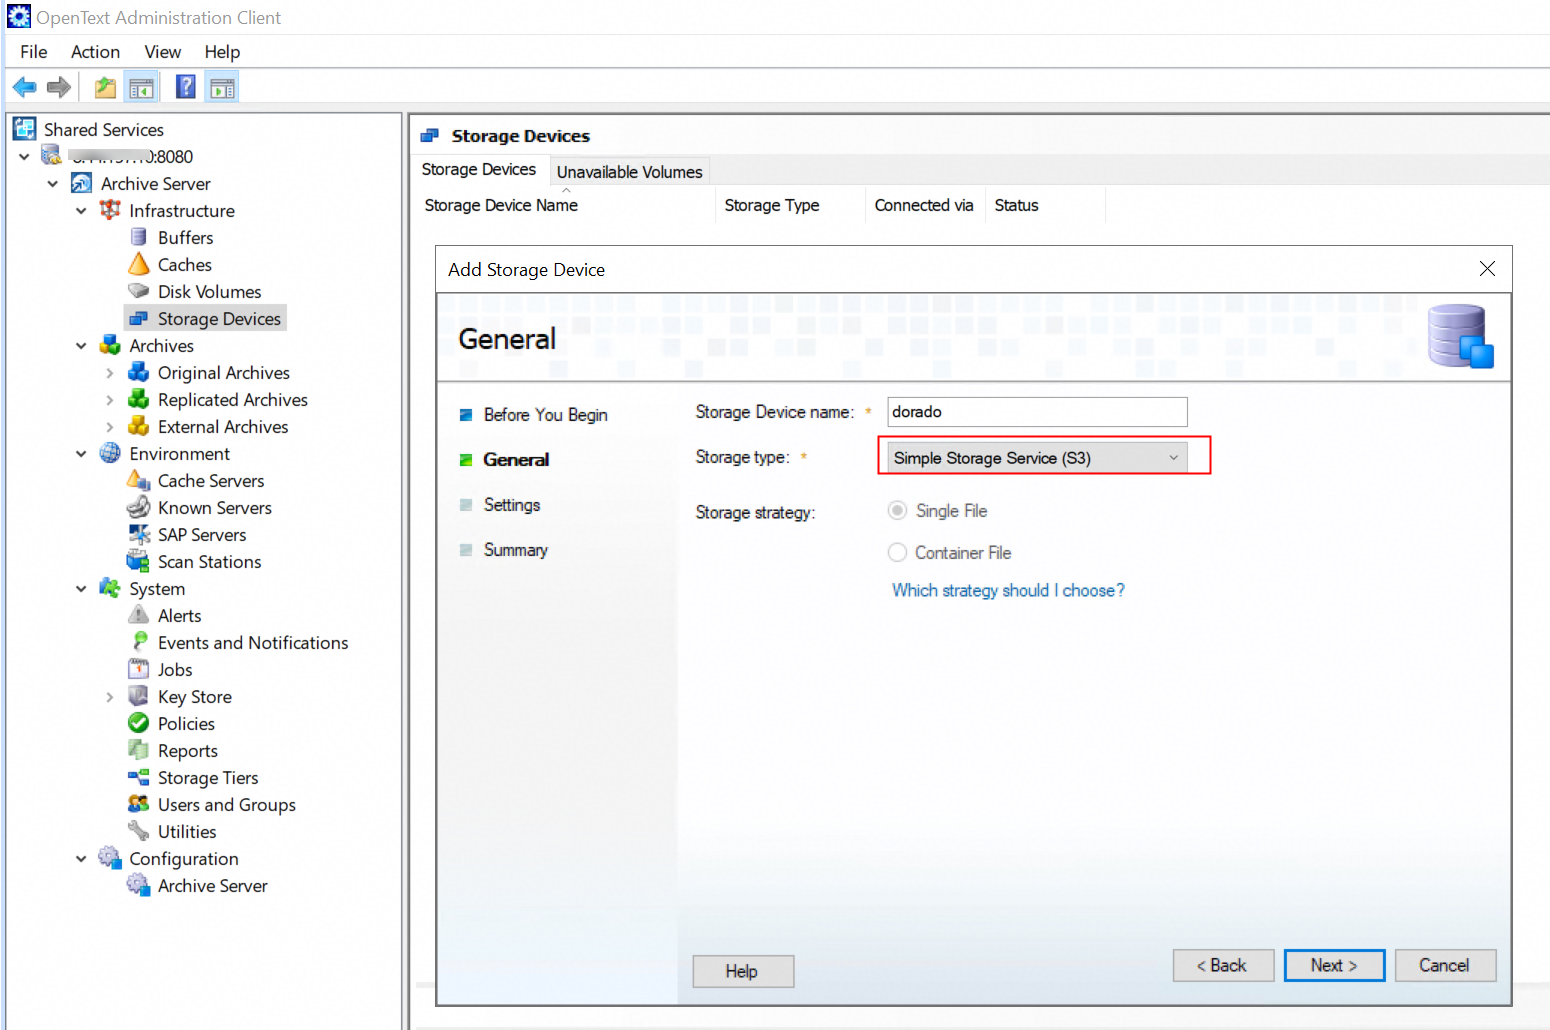Go to the Summary wizard step
This screenshot has height=1030, width=1550.
click(x=516, y=550)
